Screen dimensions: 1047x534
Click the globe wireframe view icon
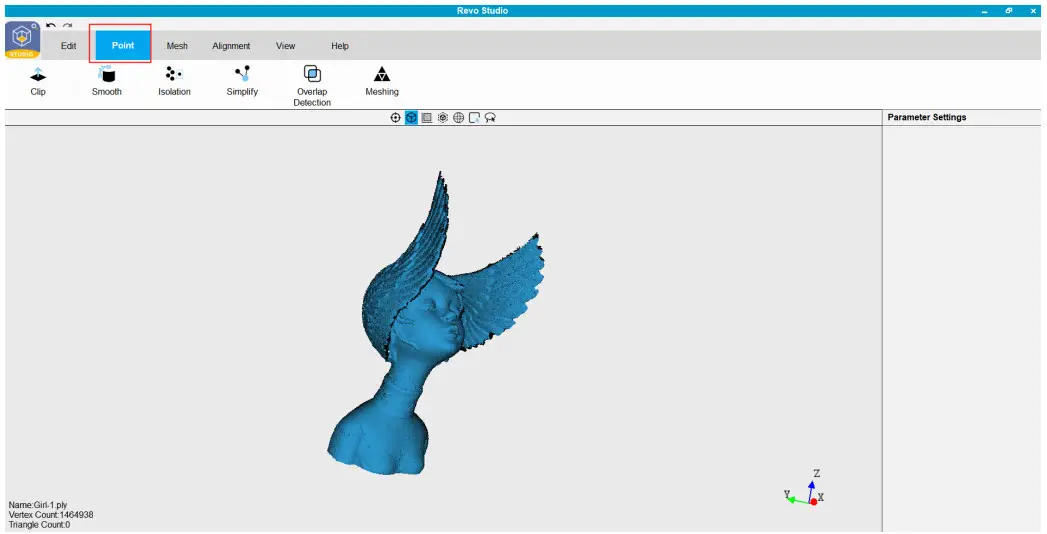pyautogui.click(x=458, y=117)
